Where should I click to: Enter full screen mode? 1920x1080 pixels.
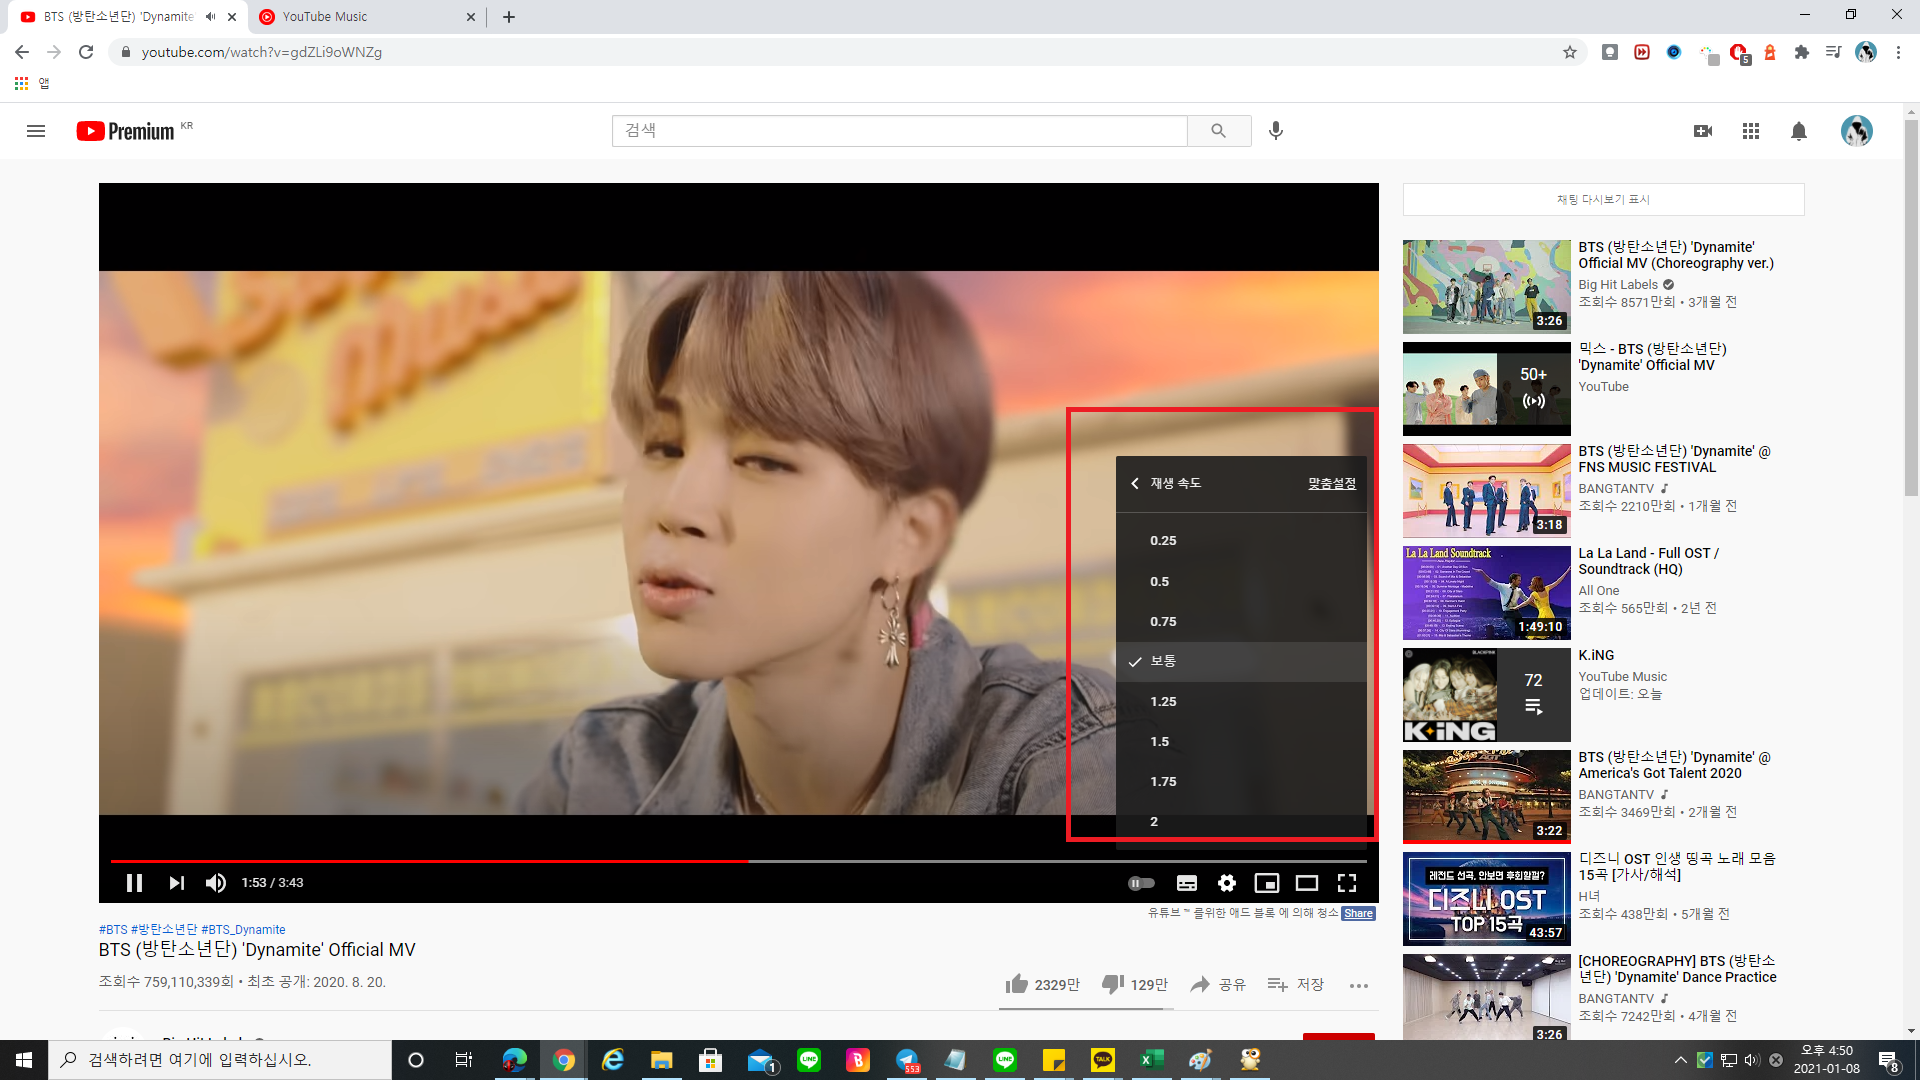(x=1347, y=883)
